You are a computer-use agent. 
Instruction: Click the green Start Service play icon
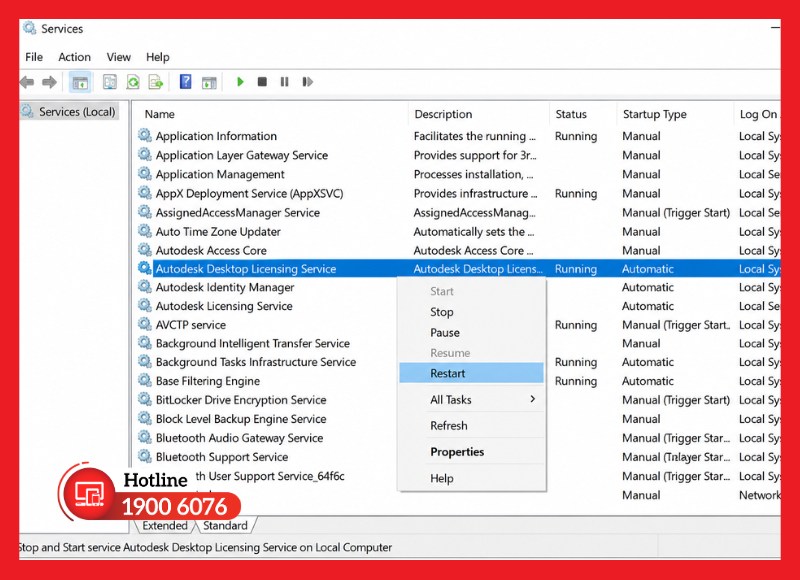point(240,82)
